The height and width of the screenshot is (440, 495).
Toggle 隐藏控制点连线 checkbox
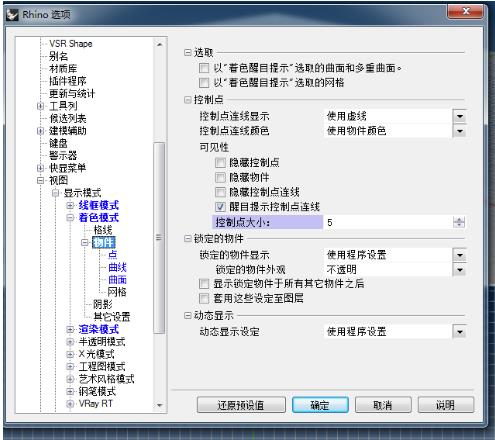click(x=220, y=192)
